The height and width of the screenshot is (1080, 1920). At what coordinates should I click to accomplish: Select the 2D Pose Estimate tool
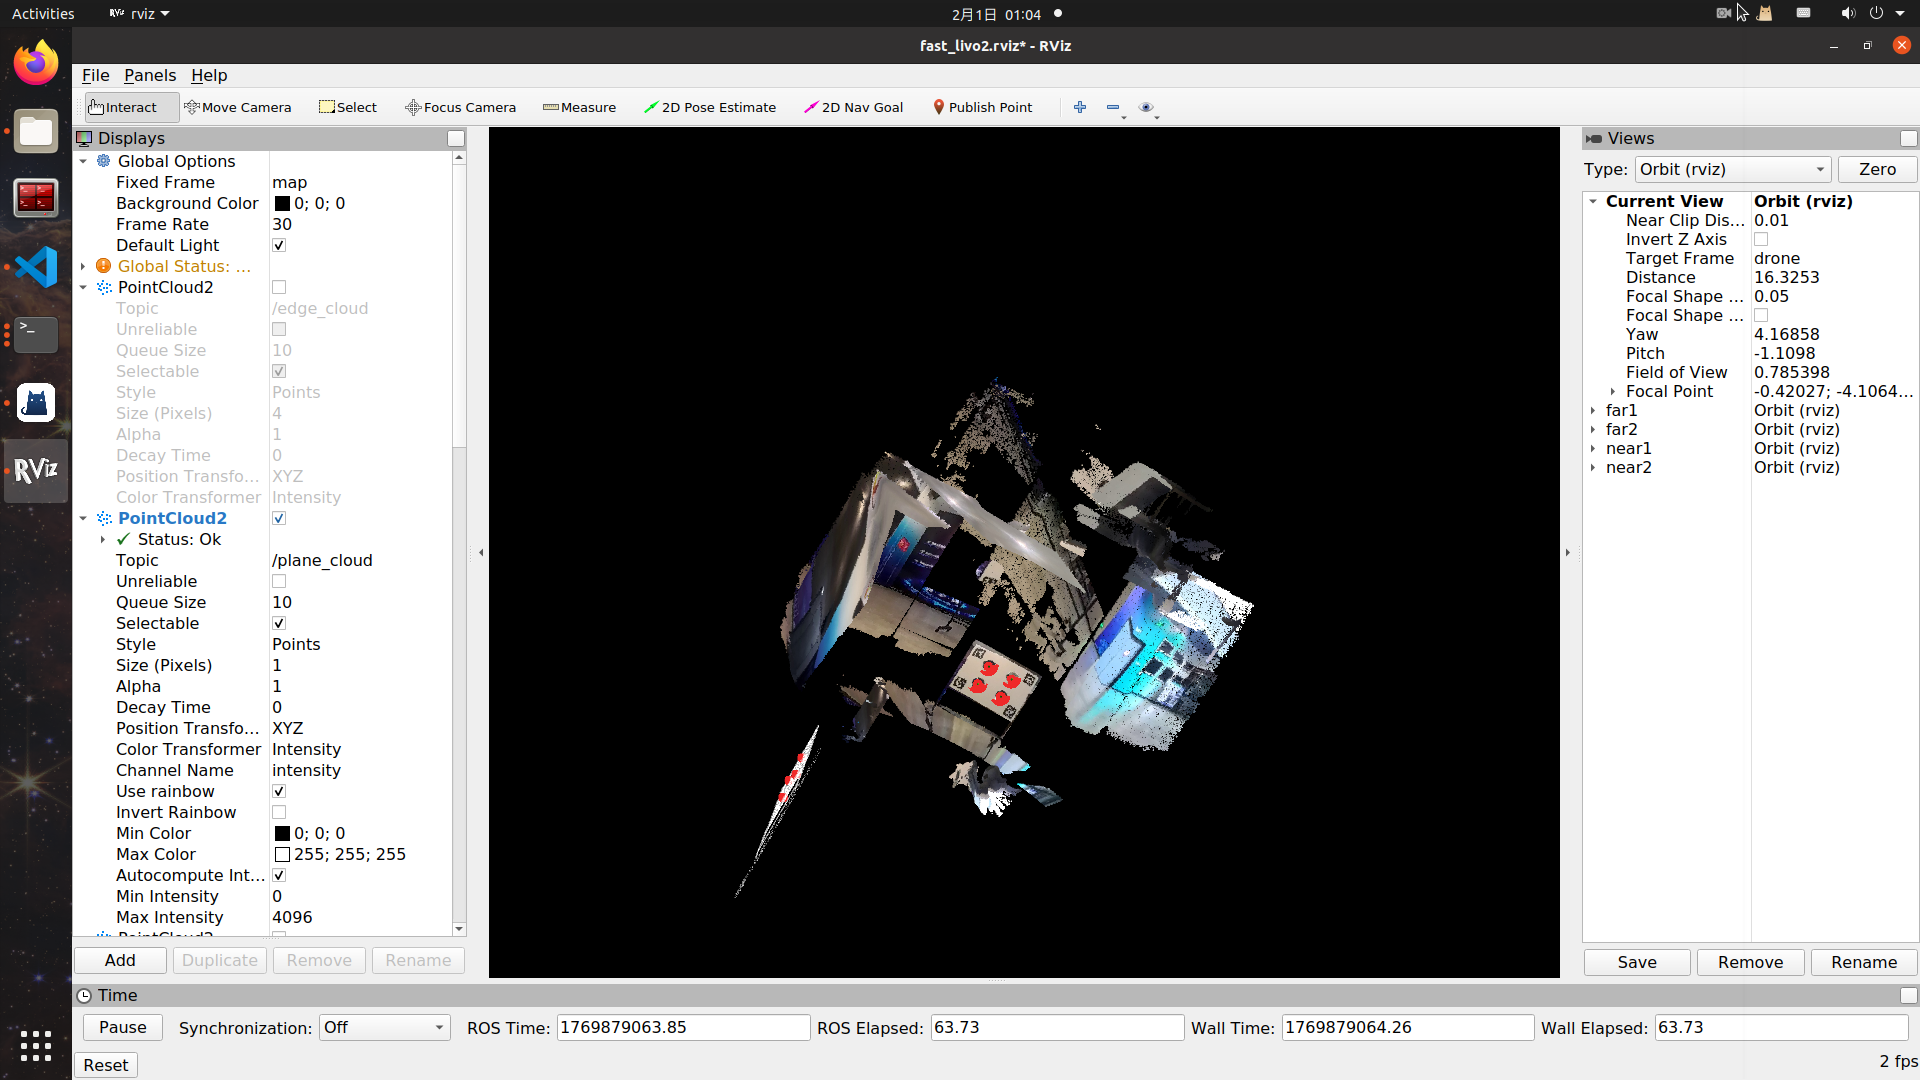pyautogui.click(x=709, y=107)
